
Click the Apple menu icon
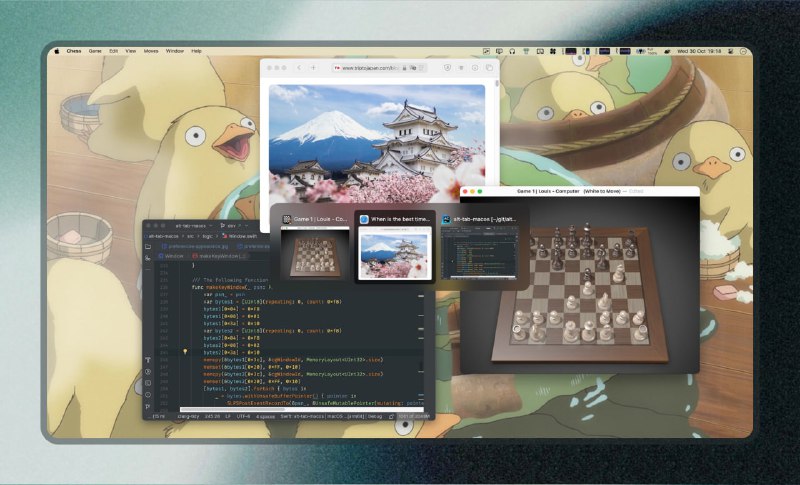pos(57,50)
